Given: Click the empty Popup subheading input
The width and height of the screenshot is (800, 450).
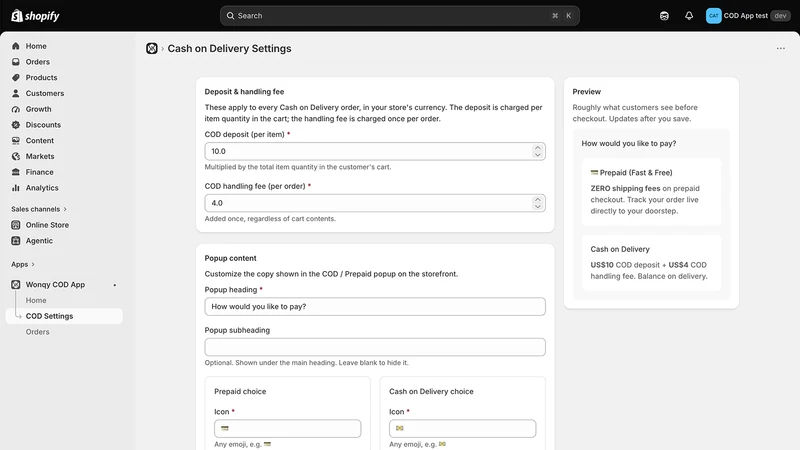Looking at the screenshot, I should (x=375, y=347).
